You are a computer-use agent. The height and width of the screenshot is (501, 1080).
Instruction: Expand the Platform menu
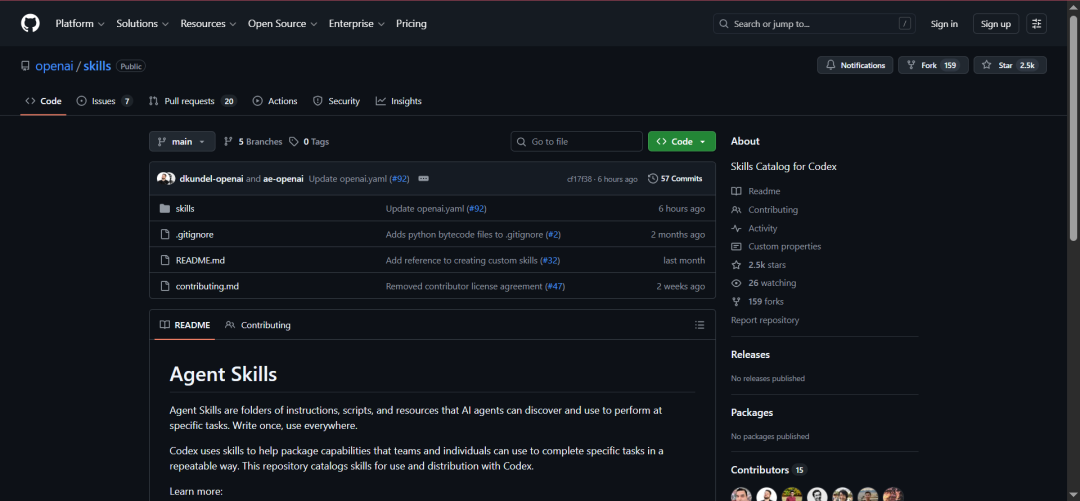(80, 23)
